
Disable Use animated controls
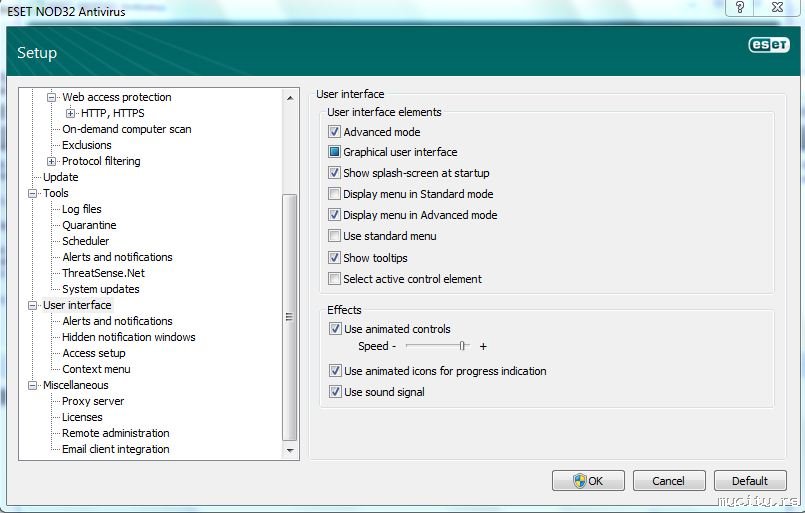pyautogui.click(x=335, y=329)
